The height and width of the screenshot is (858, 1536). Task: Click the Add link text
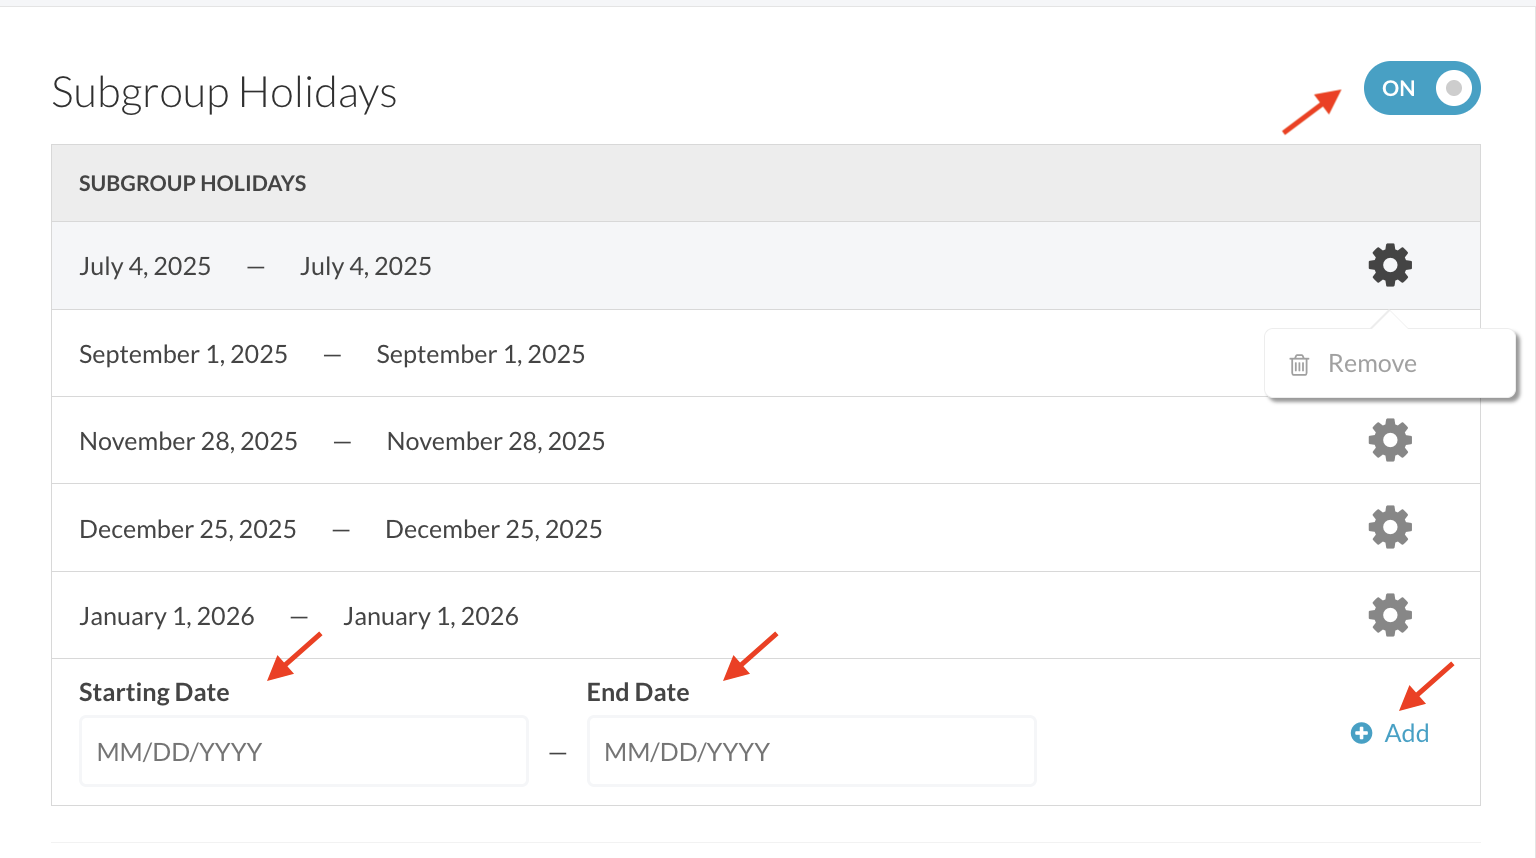coord(1406,733)
